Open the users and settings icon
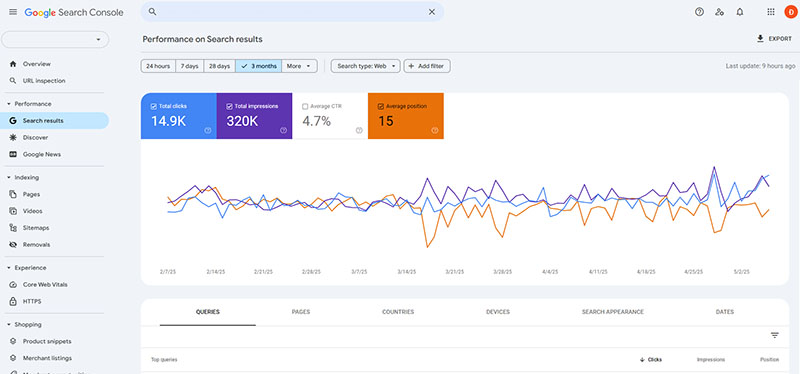This screenshot has width=800, height=374. (719, 12)
